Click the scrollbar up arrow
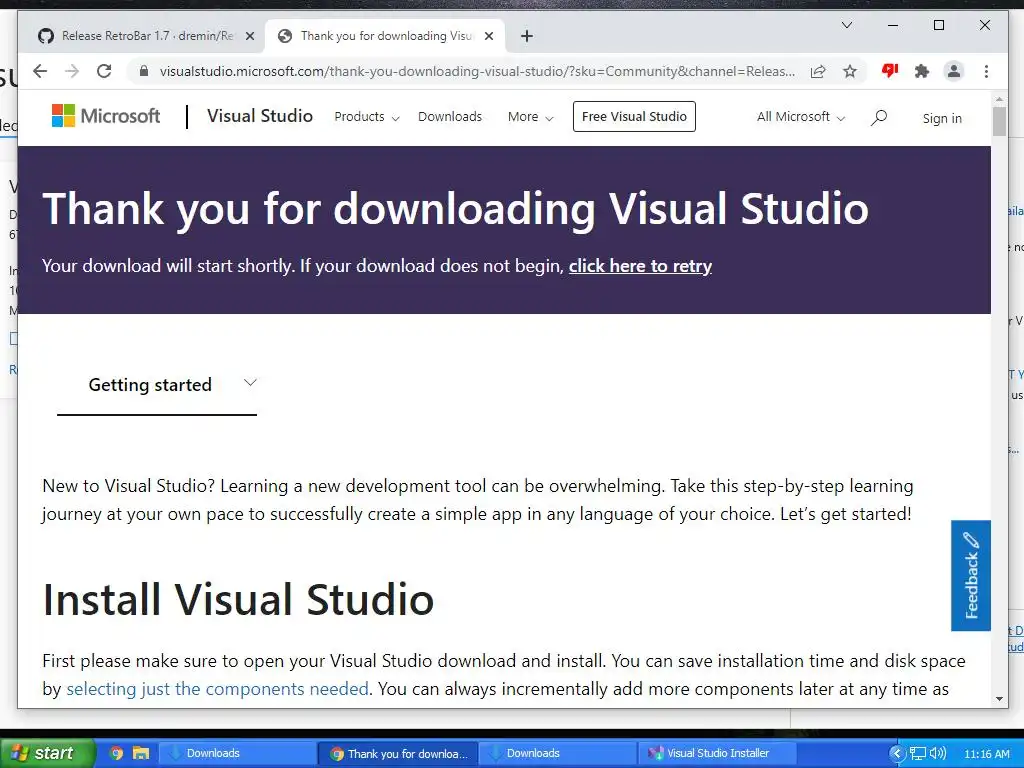The width and height of the screenshot is (1024, 768). (999, 99)
